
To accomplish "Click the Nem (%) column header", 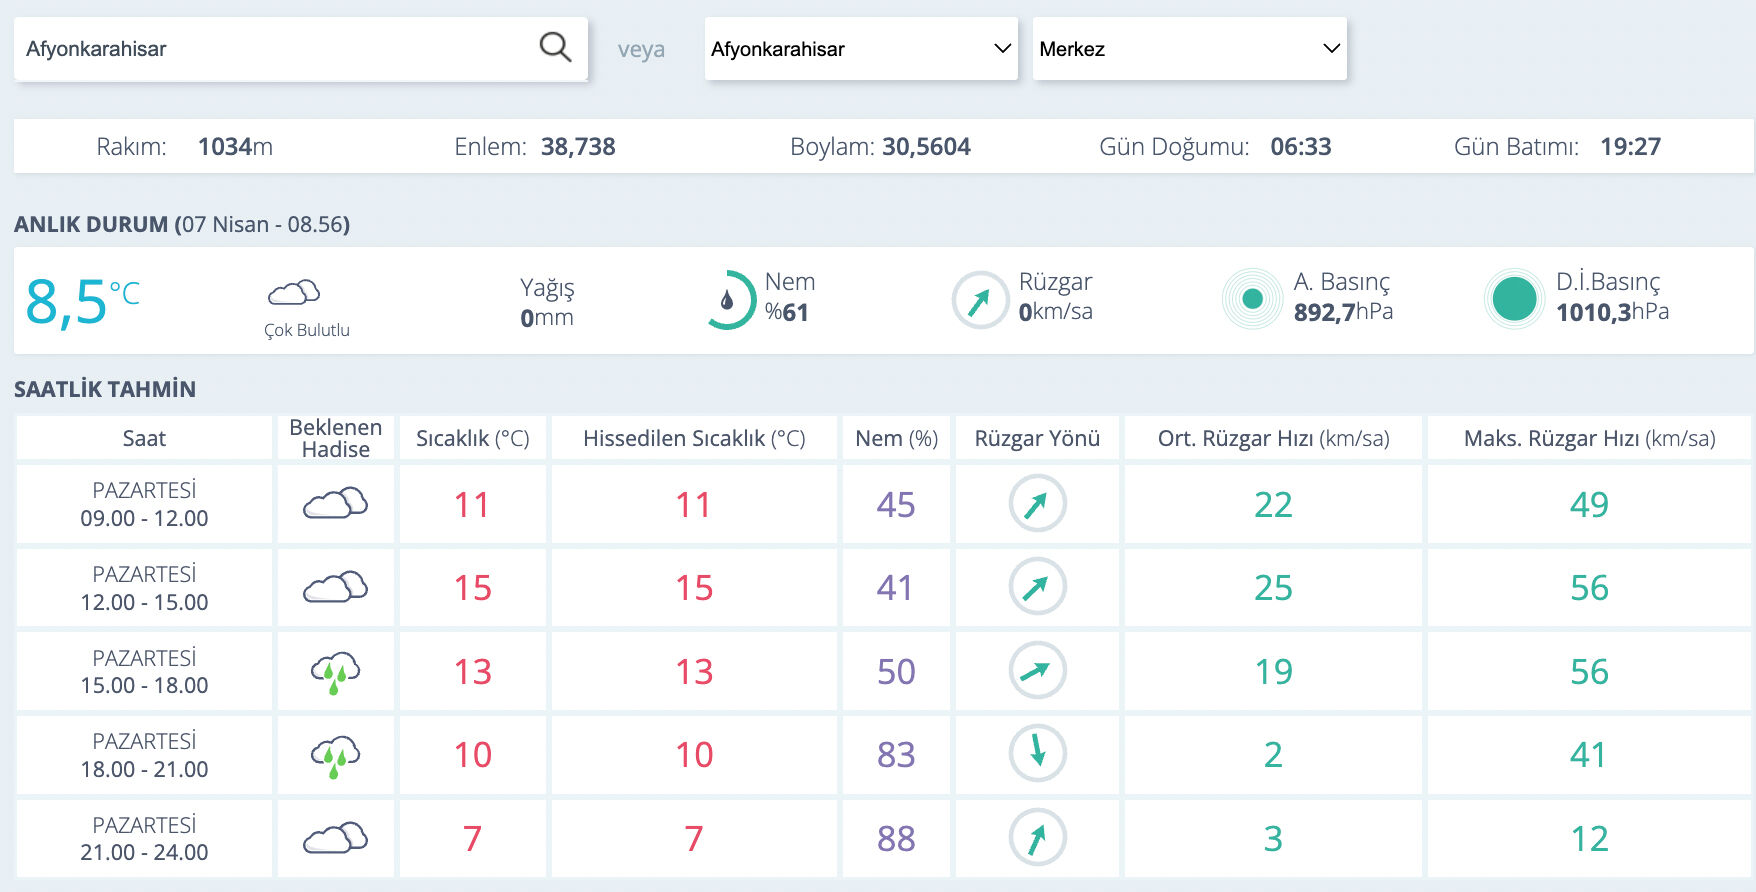I will (x=896, y=438).
